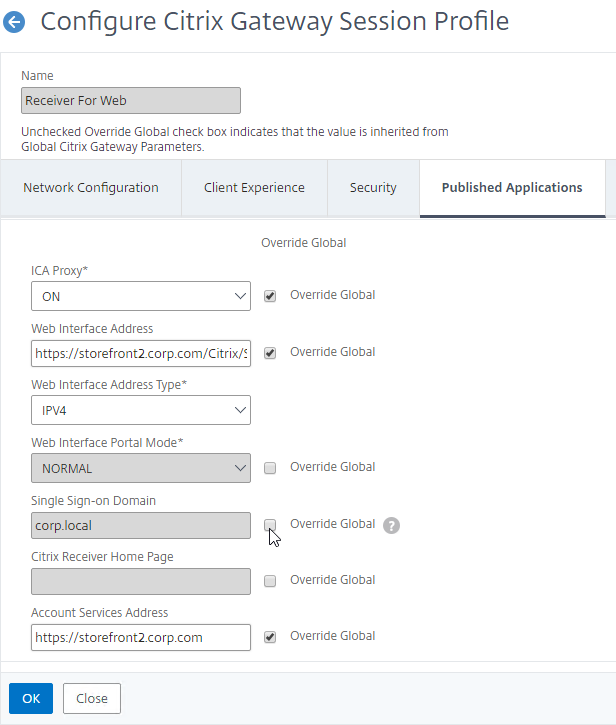Click the Web Interface Address field

click(x=141, y=353)
